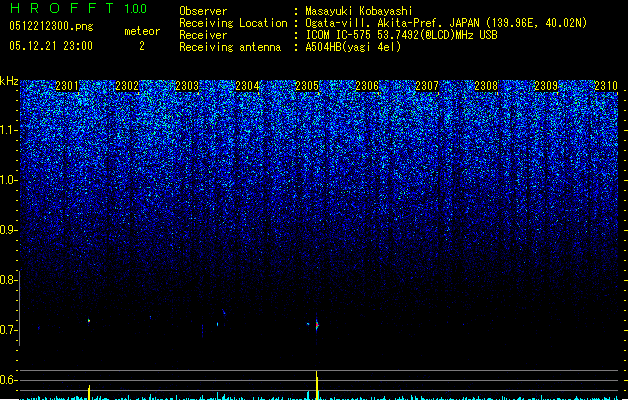Click the 0.6 kHz axis label
The height and width of the screenshot is (400, 629).
point(9,380)
